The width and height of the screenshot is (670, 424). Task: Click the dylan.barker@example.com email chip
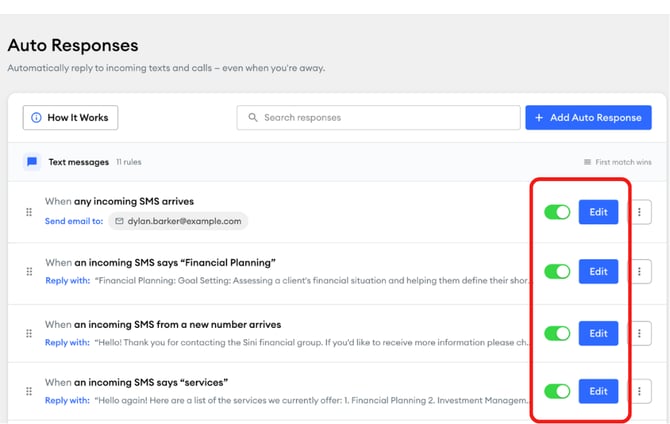[178, 221]
